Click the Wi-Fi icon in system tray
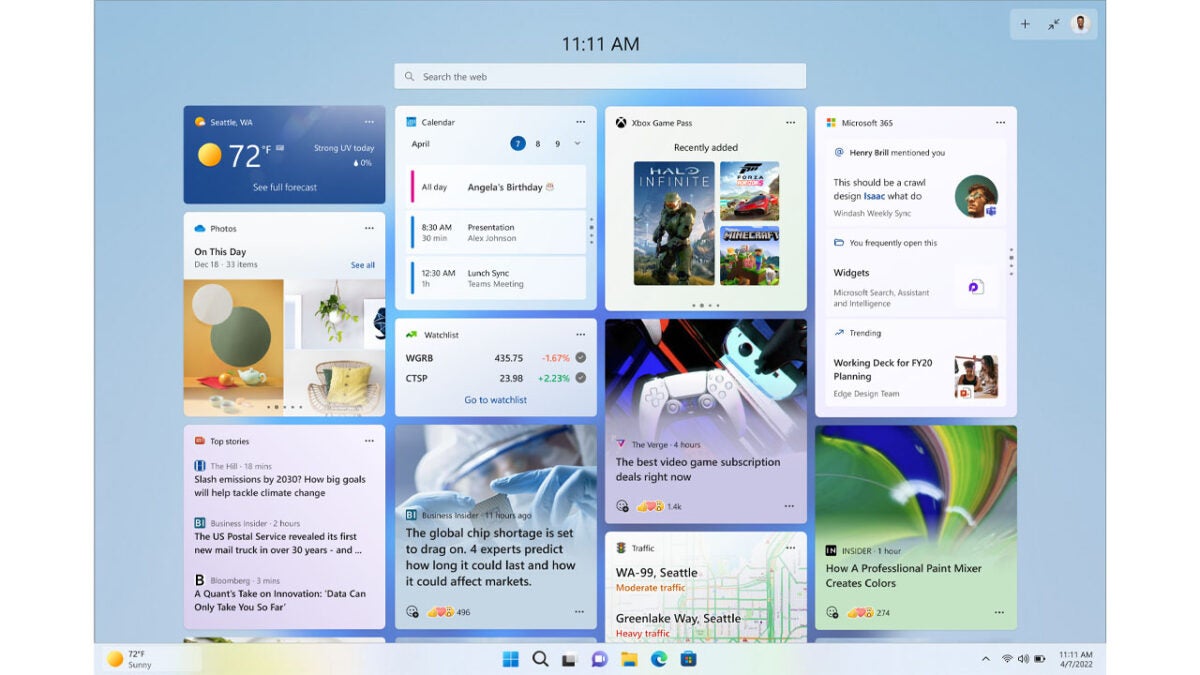Image resolution: width=1200 pixels, height=675 pixels. (x=1007, y=659)
